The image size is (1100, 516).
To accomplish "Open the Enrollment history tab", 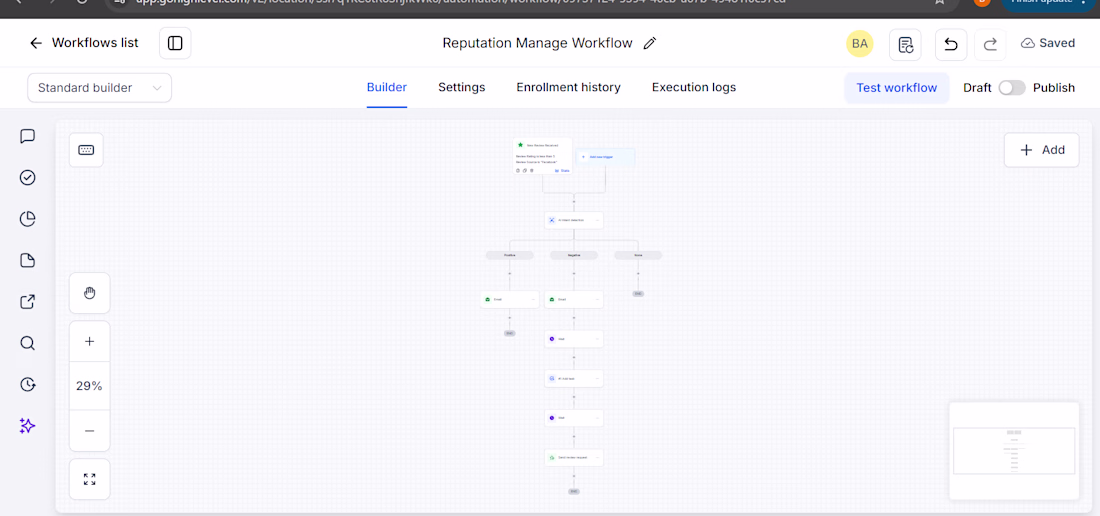I will [568, 88].
